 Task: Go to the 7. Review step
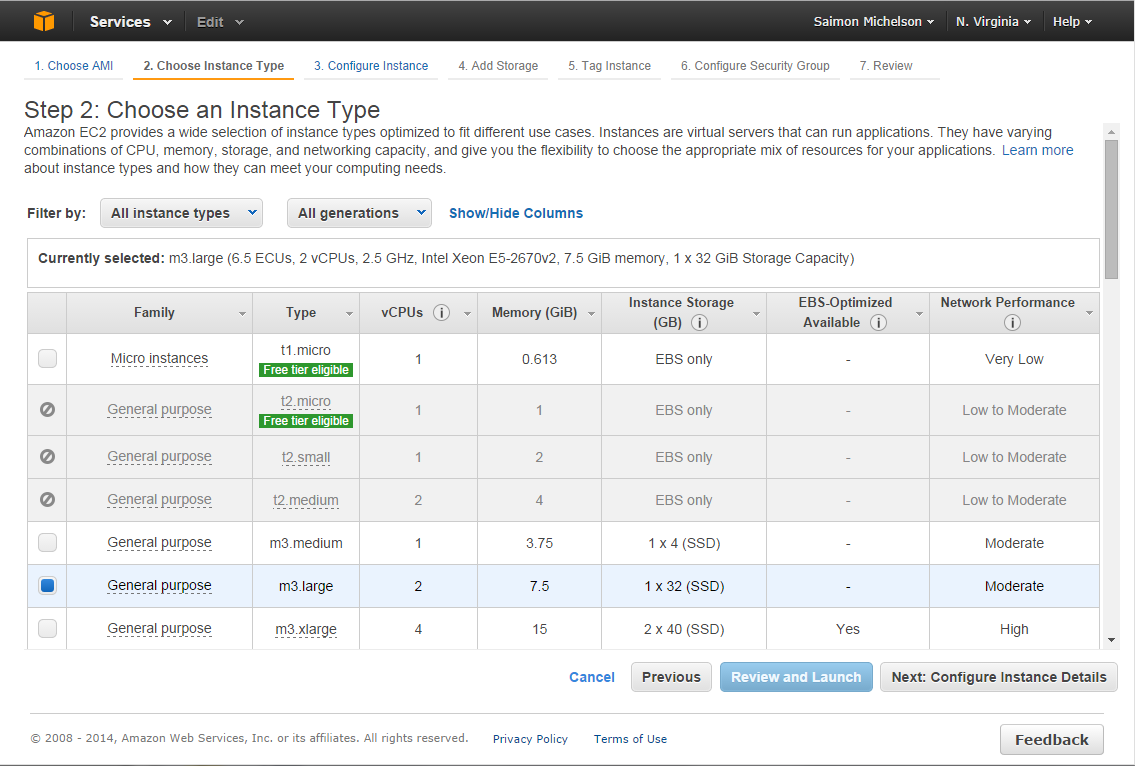[x=886, y=66]
